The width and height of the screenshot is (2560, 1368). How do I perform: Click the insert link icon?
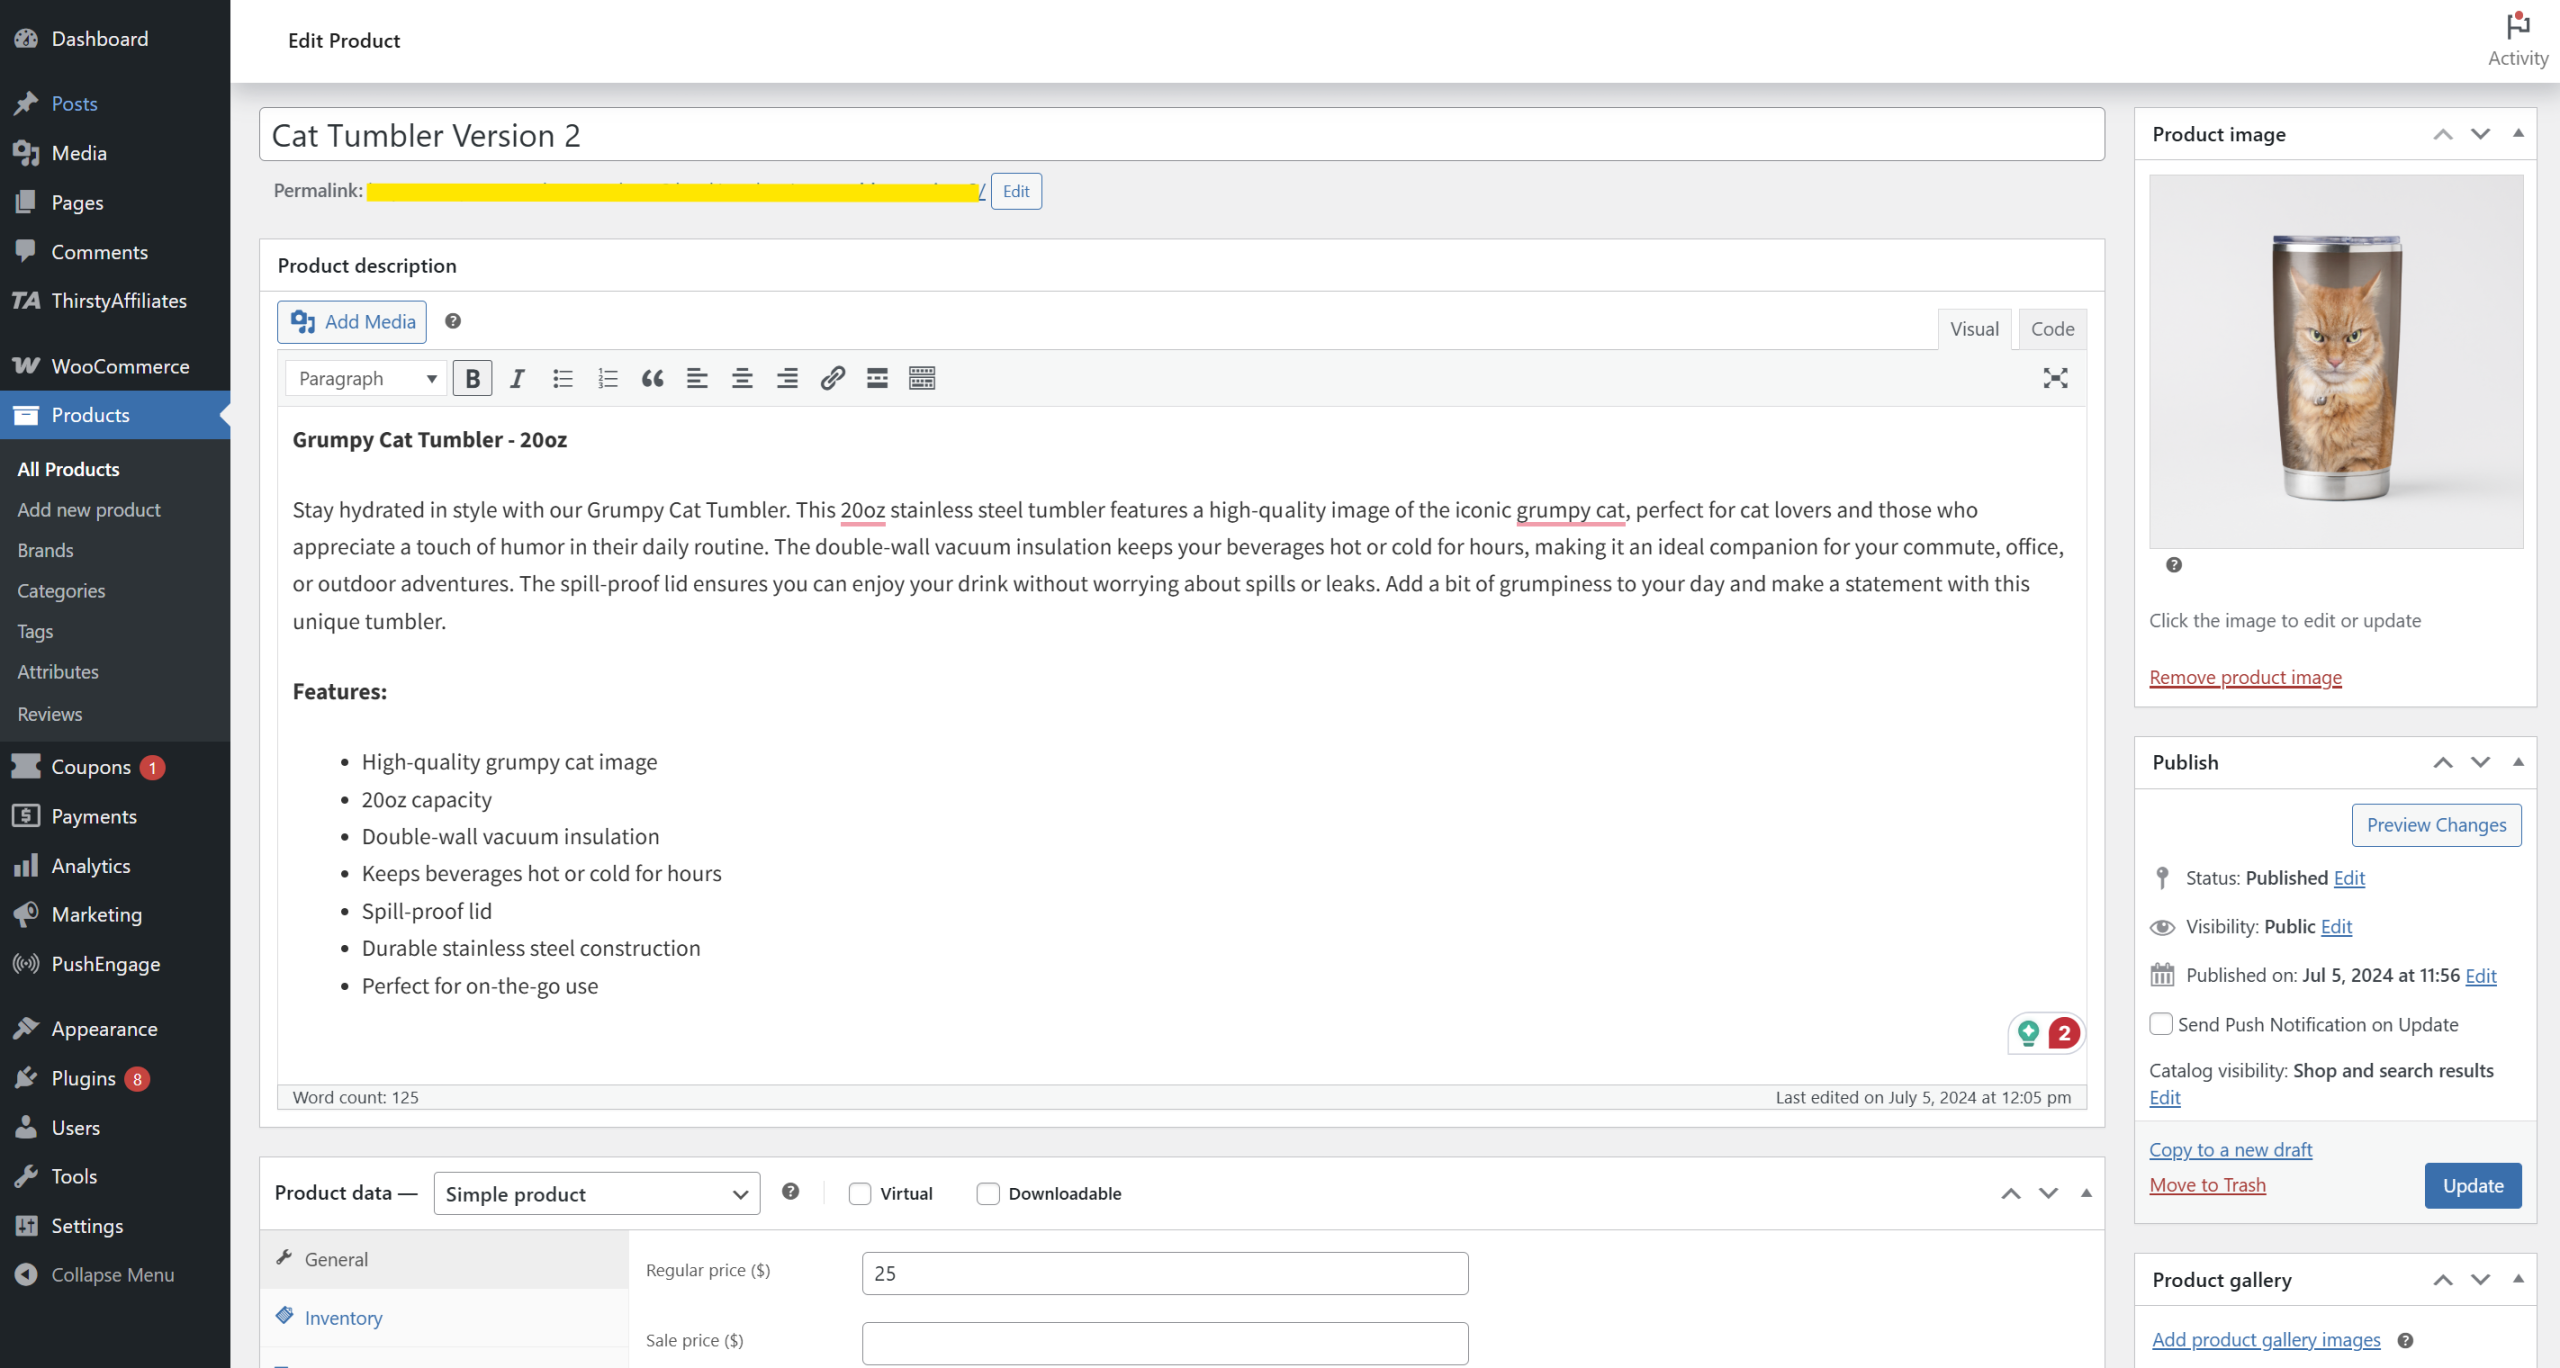pyautogui.click(x=832, y=378)
